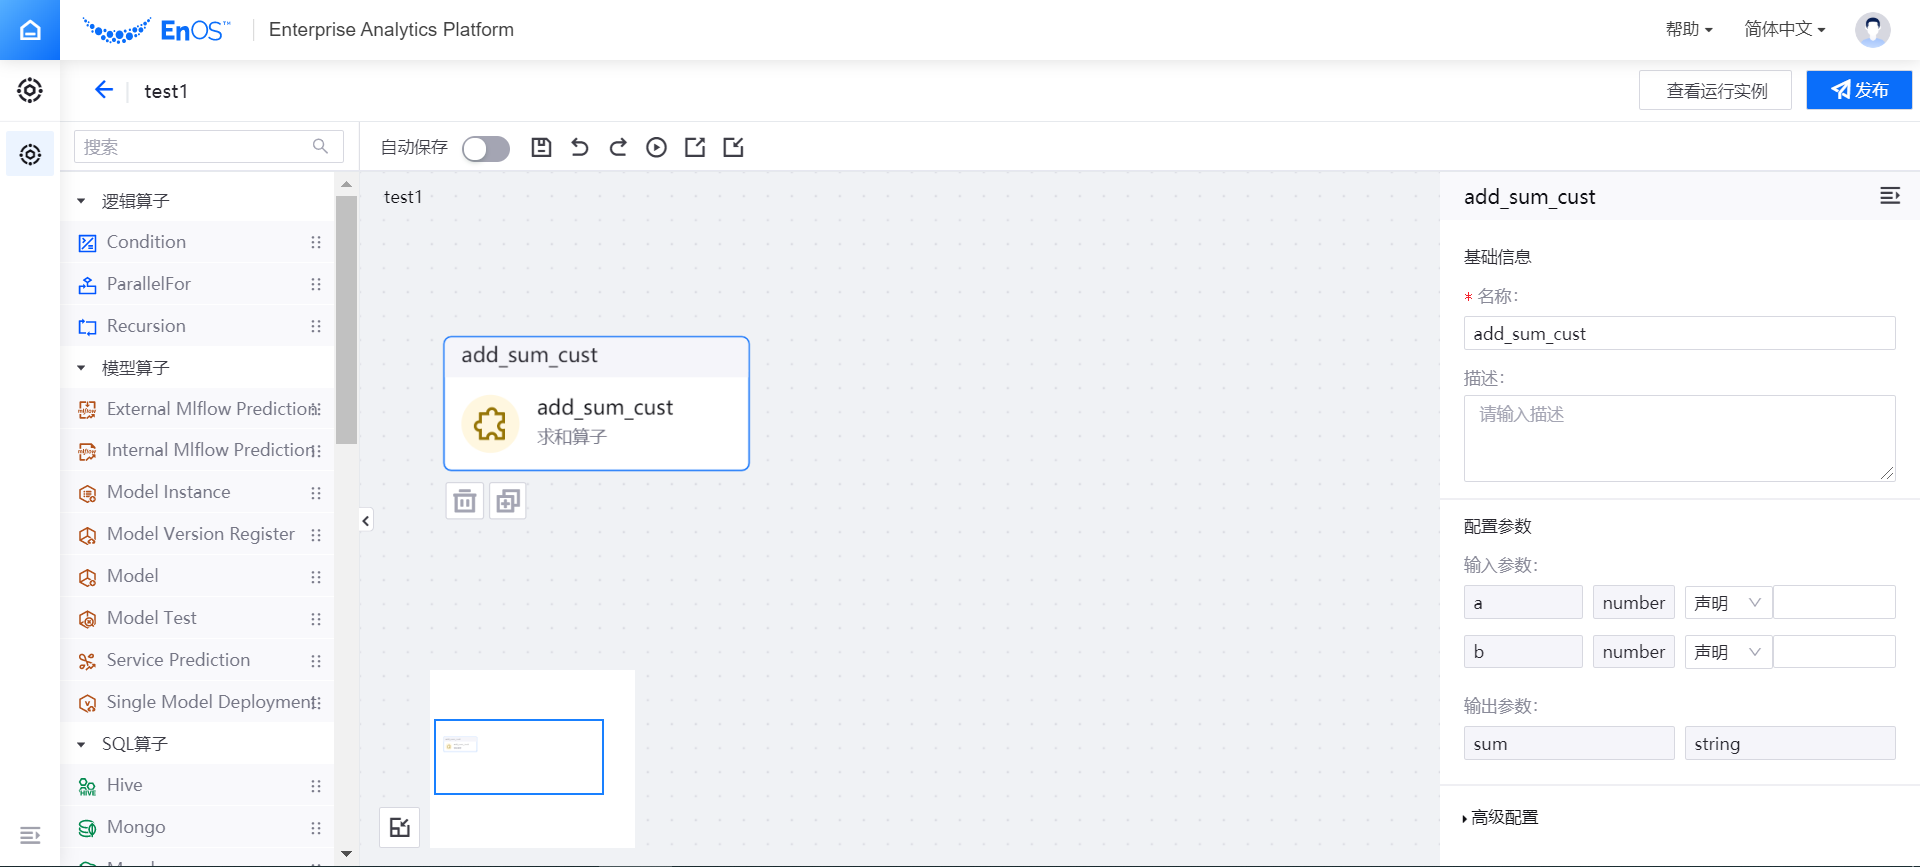This screenshot has width=1920, height=867.
Task: Click the undo icon in toolbar
Action: click(x=580, y=148)
